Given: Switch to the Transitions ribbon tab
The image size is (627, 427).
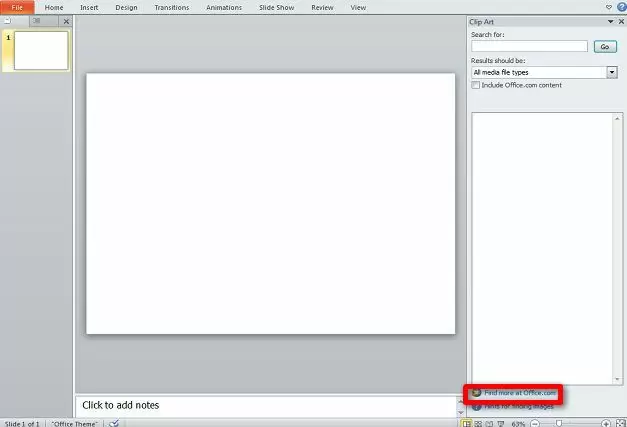Looking at the screenshot, I should tap(171, 7).
